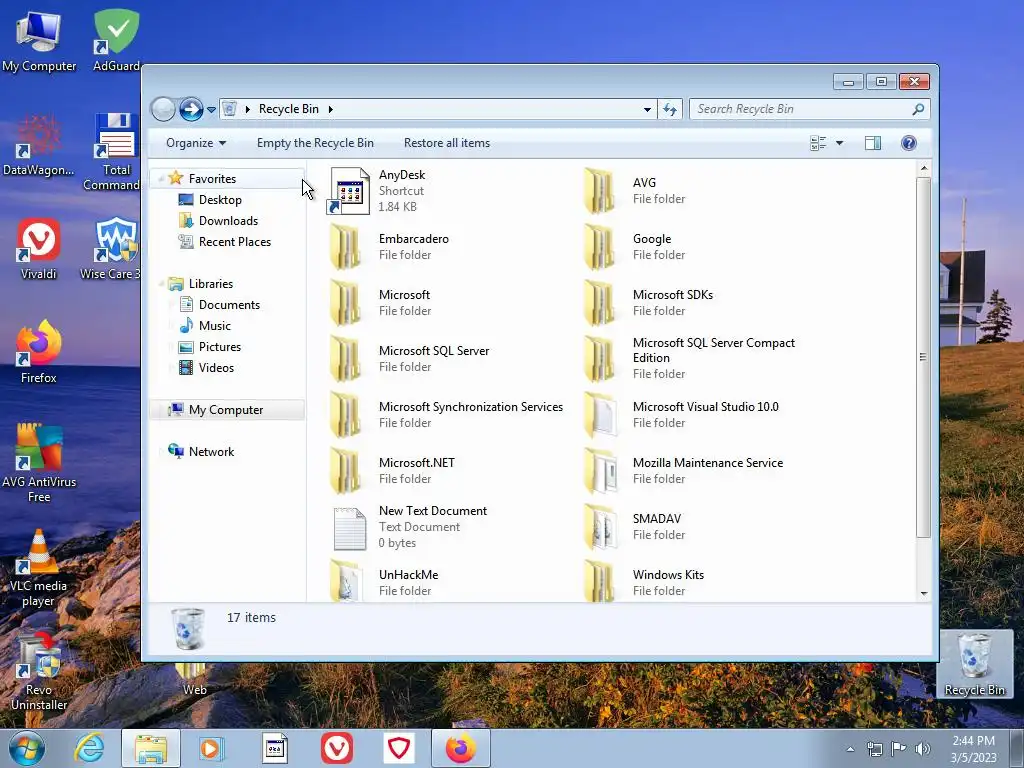
Task: Click the forward navigation arrow button
Action: pyautogui.click(x=191, y=109)
